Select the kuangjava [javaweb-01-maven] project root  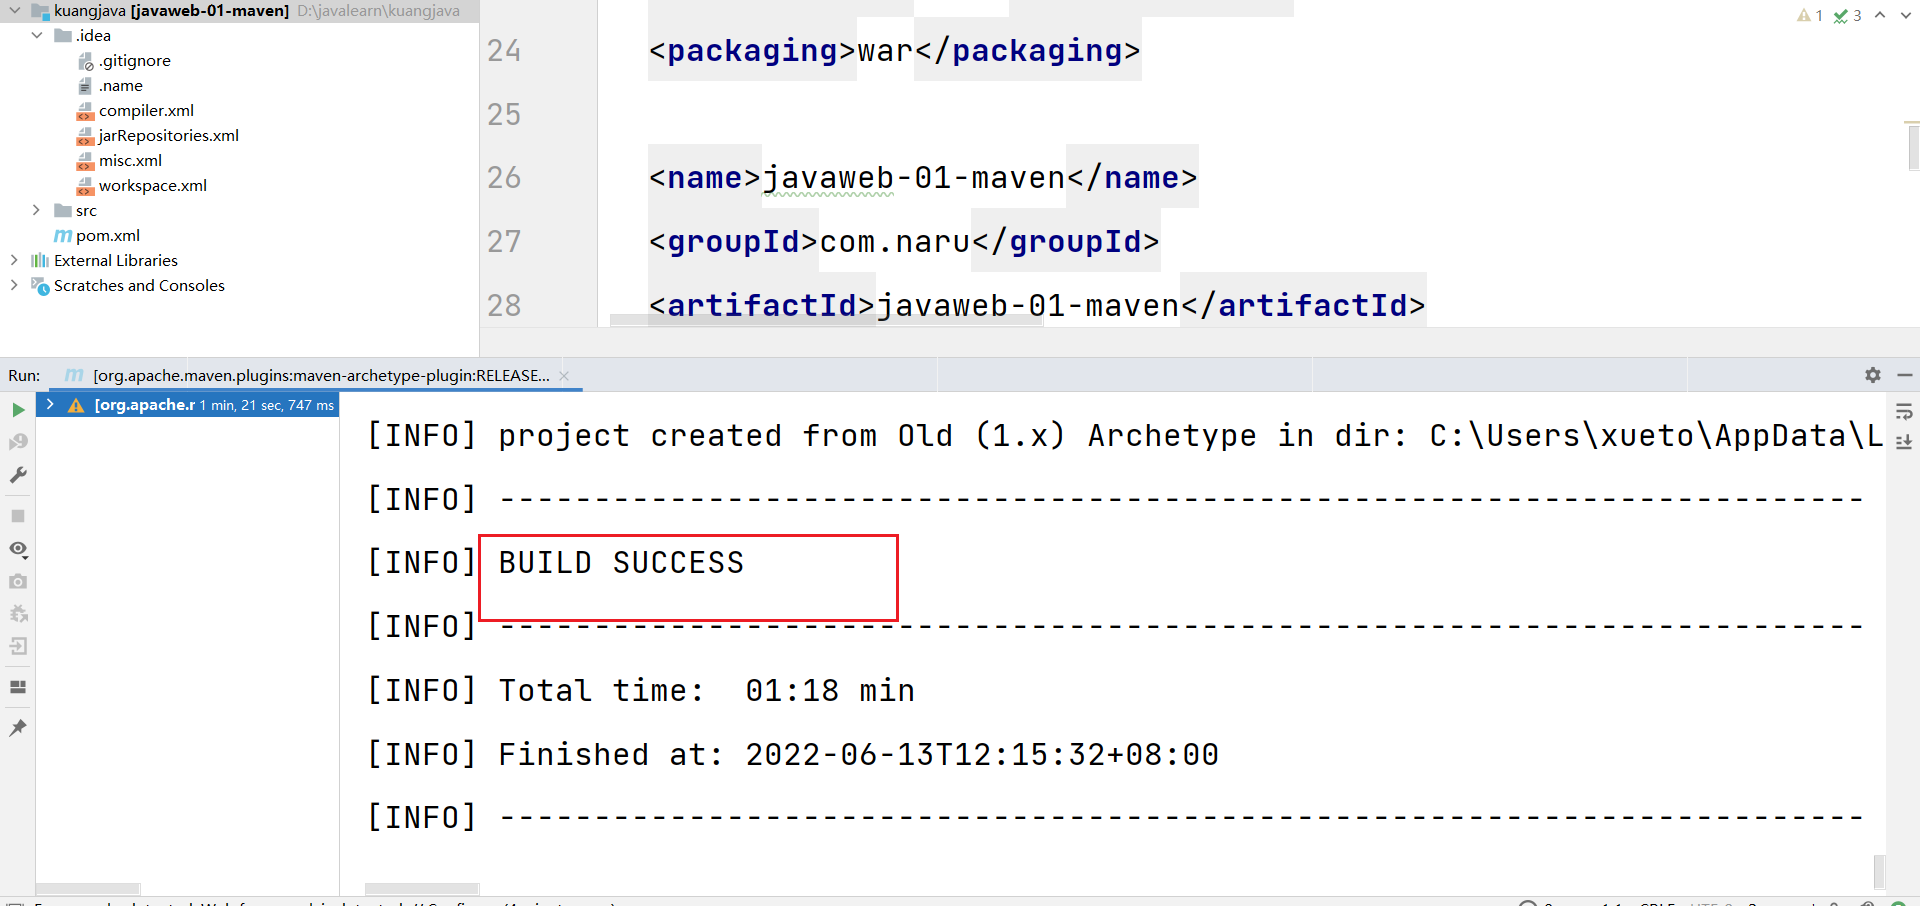239,11
